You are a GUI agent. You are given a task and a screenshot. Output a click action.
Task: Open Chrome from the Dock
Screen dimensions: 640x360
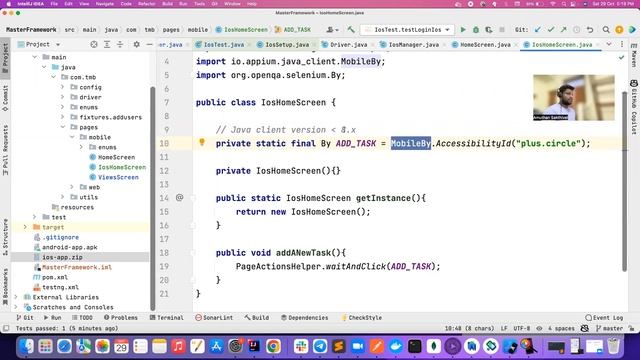(x=273, y=347)
